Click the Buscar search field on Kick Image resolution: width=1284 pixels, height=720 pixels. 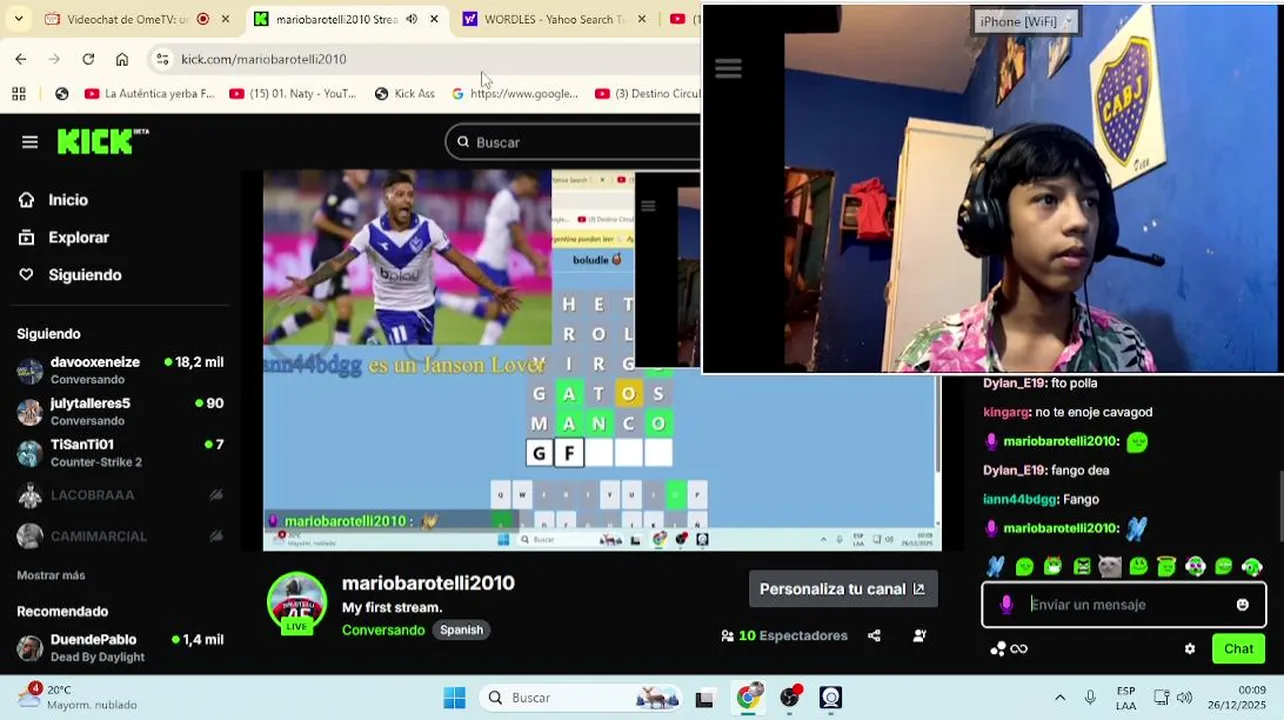tap(575, 142)
